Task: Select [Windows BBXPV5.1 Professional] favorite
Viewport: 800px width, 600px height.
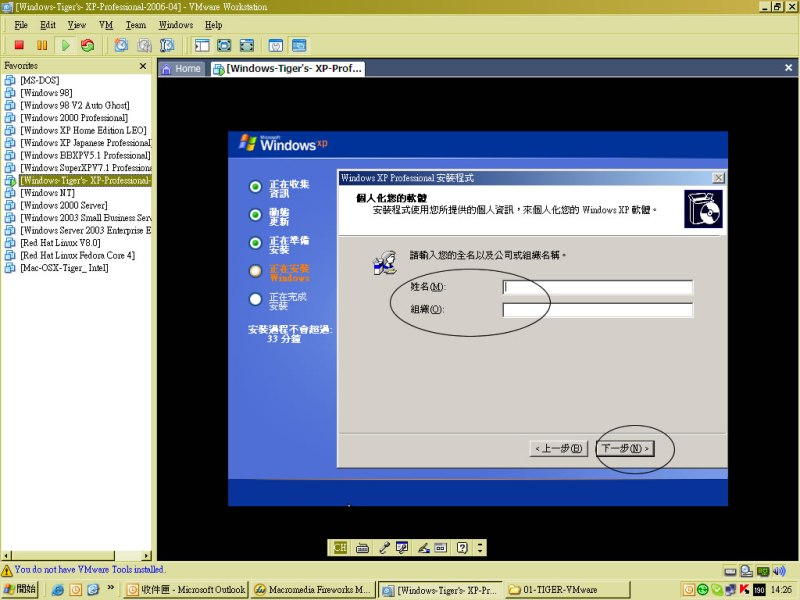Action: tap(85, 155)
